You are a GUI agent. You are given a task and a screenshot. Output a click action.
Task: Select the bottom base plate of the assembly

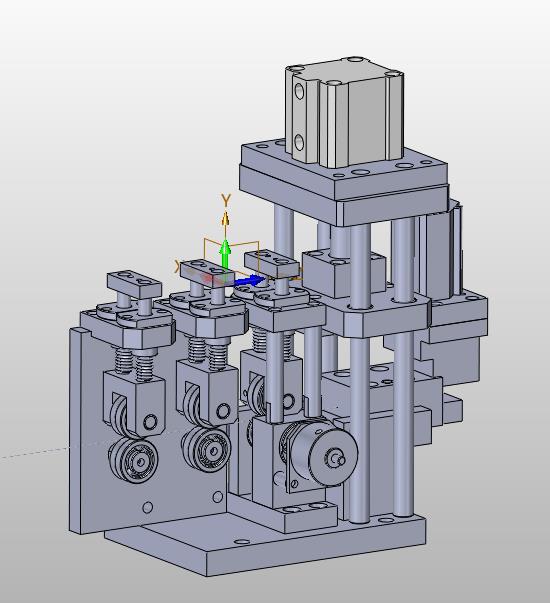(x=265, y=546)
